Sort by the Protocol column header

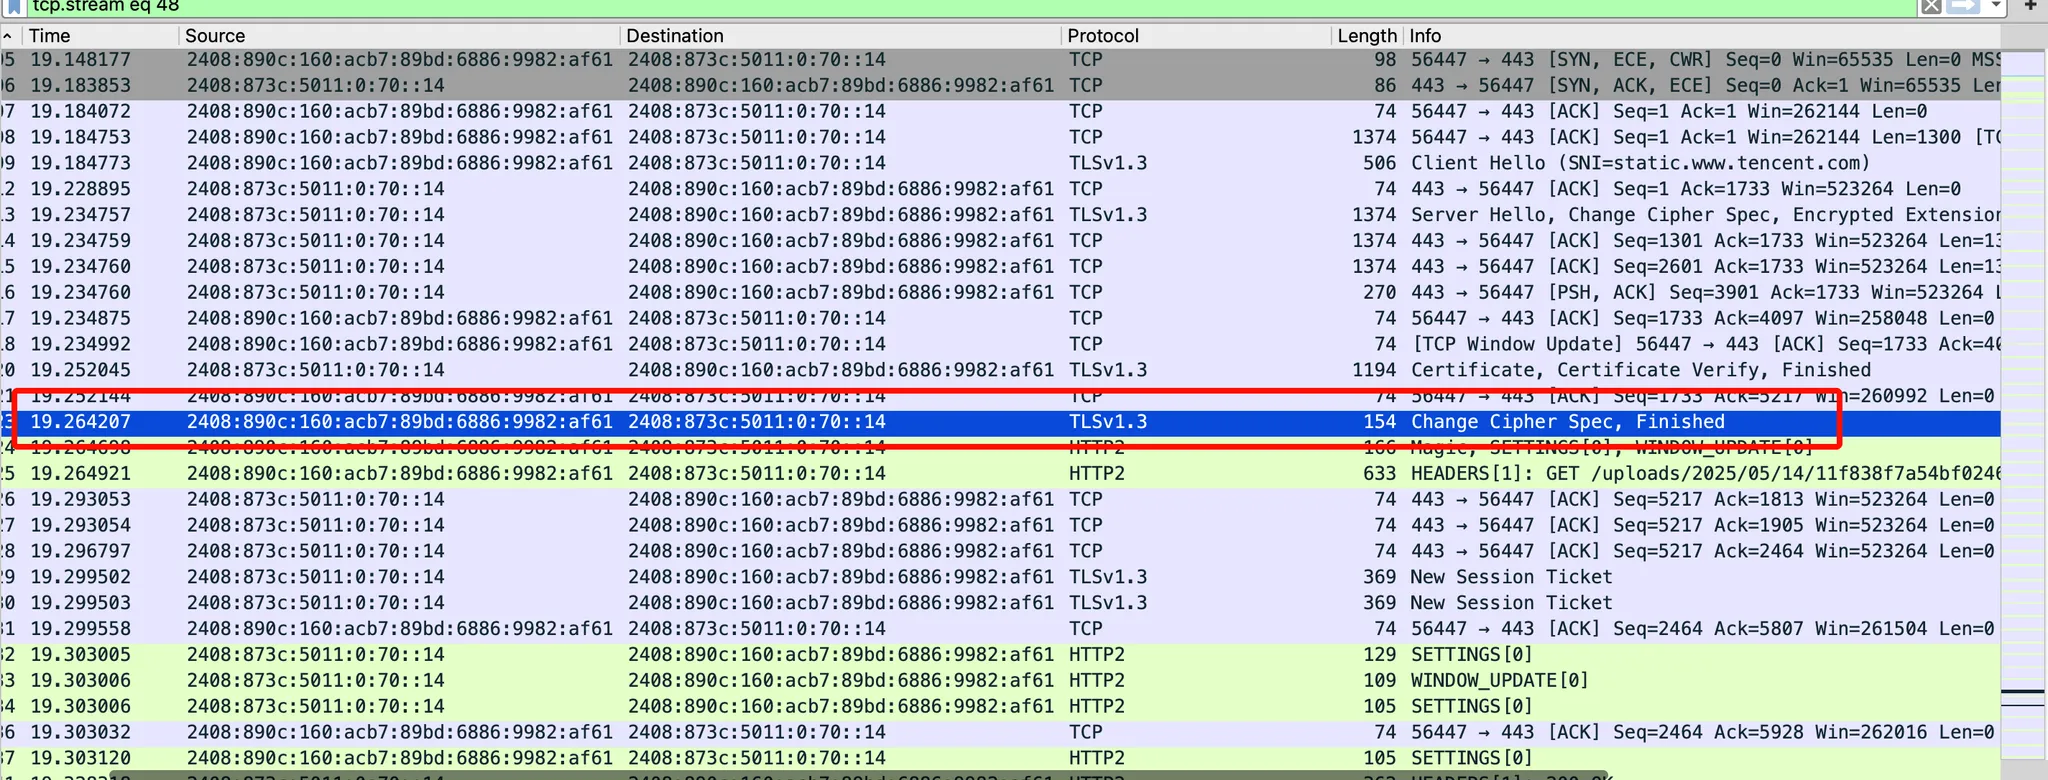click(1196, 36)
